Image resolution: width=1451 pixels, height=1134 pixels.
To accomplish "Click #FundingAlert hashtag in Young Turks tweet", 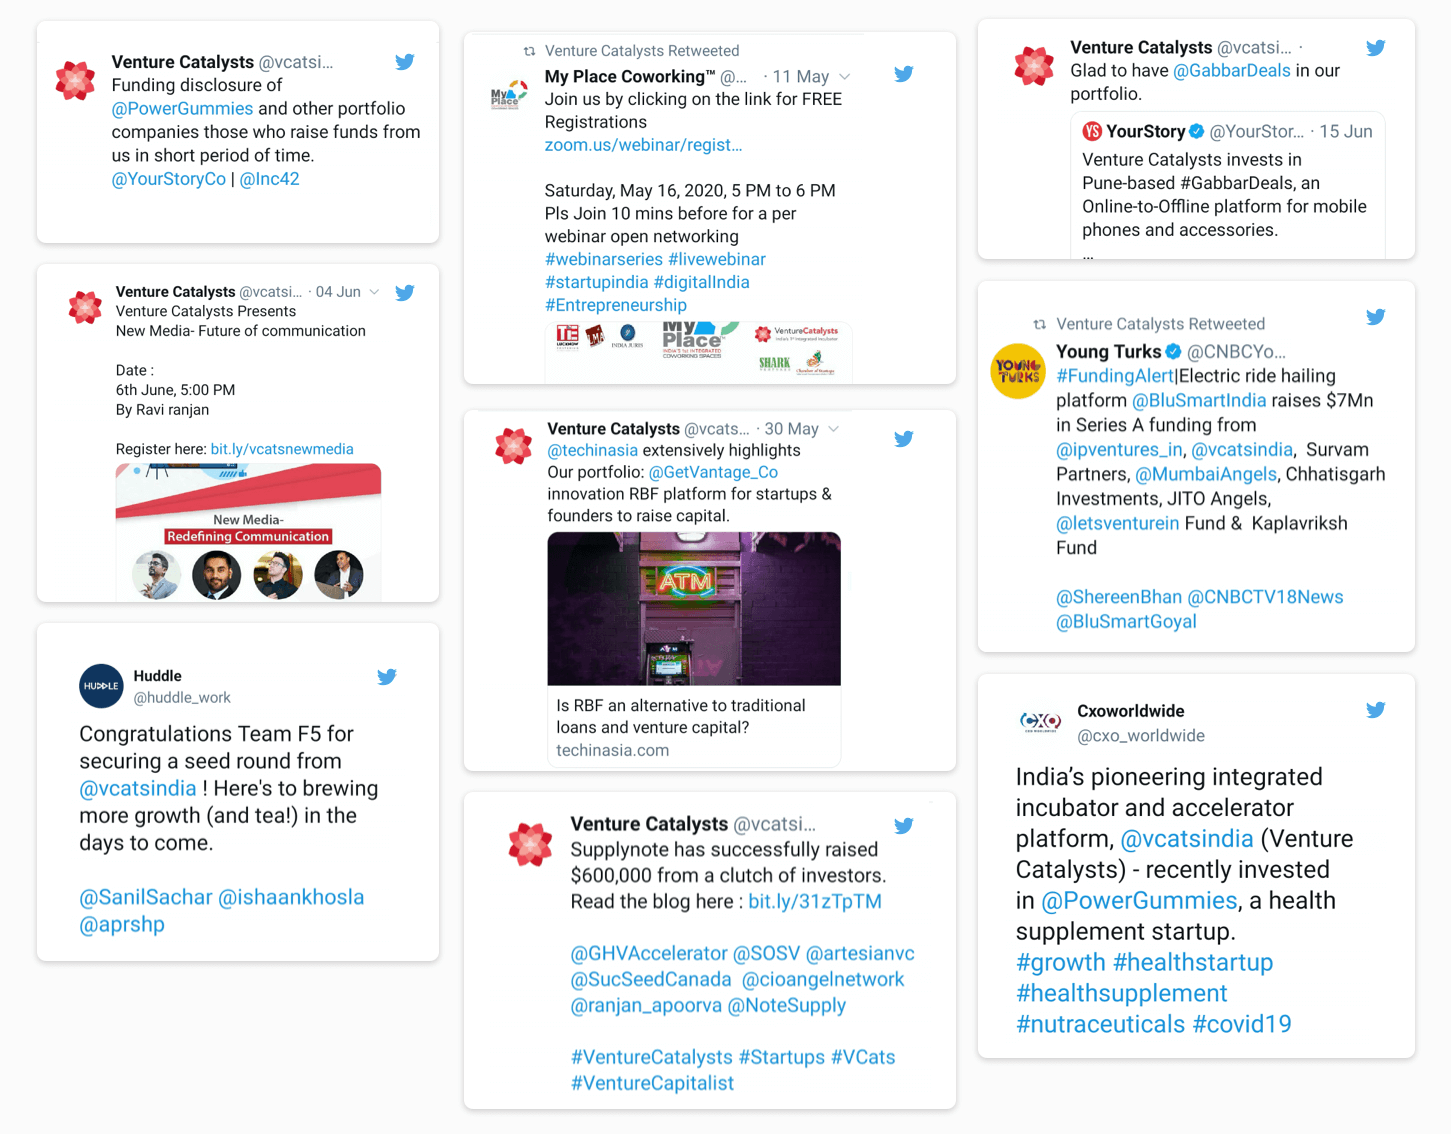I will [1115, 376].
